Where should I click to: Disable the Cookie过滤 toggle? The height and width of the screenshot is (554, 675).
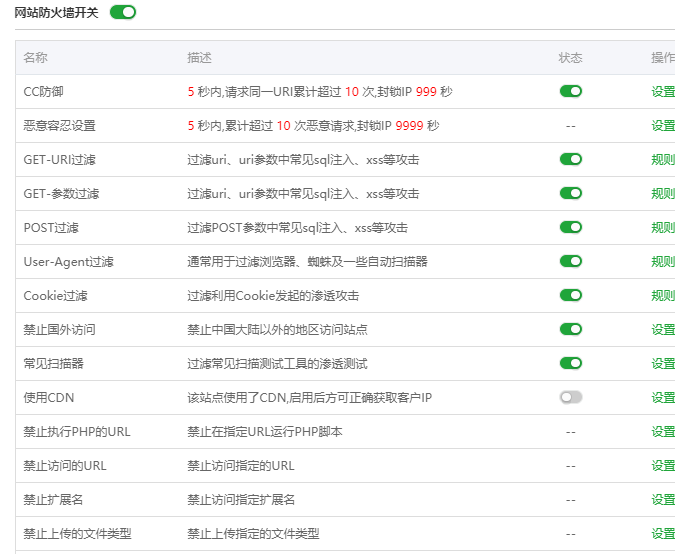coord(570,295)
